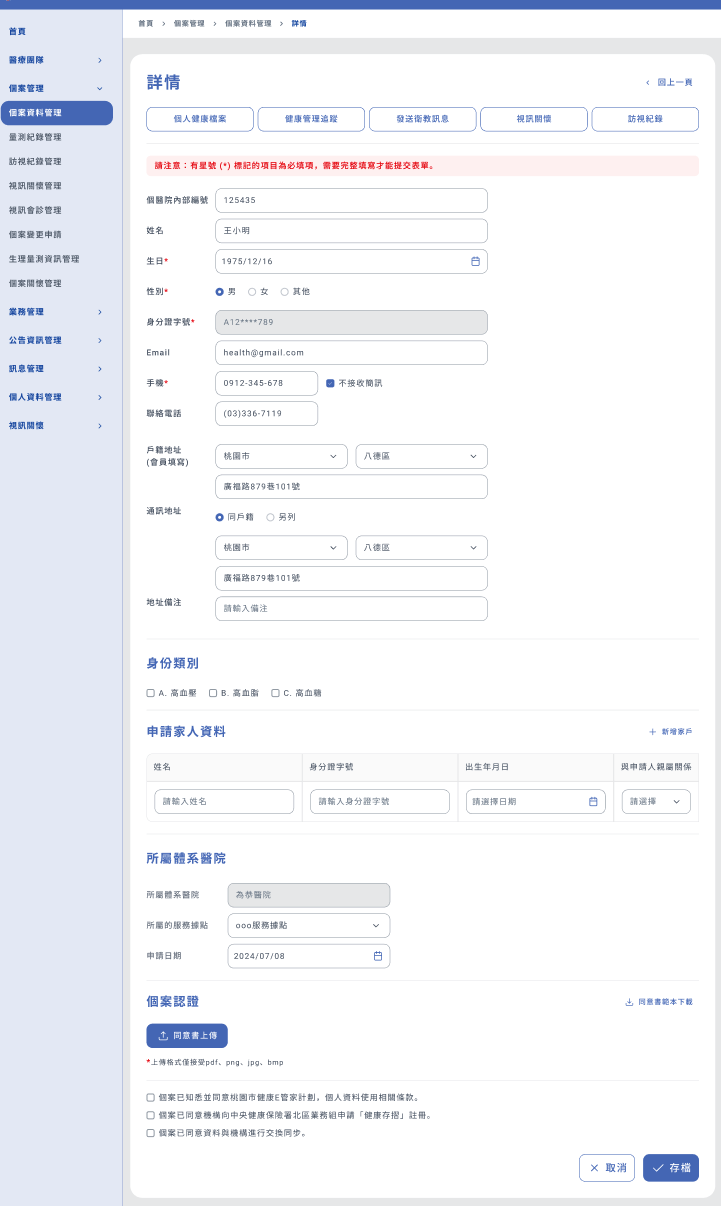Open date picker icon in family 出生年月日 field

(x=593, y=802)
